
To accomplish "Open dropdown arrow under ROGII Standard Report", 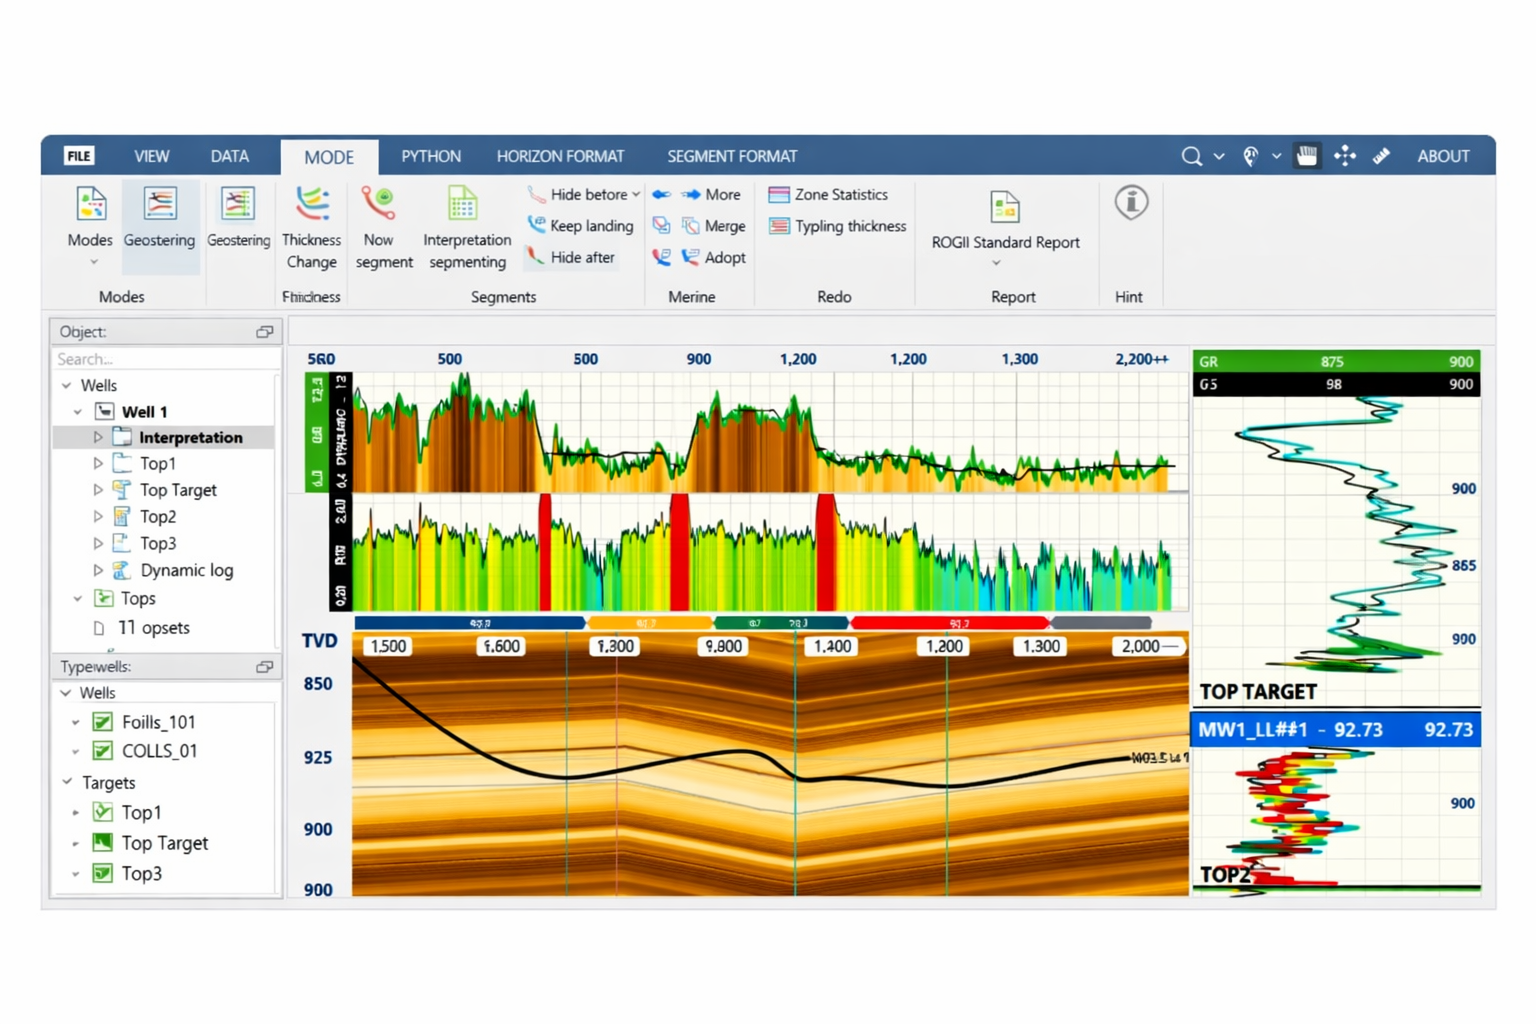I will (996, 264).
